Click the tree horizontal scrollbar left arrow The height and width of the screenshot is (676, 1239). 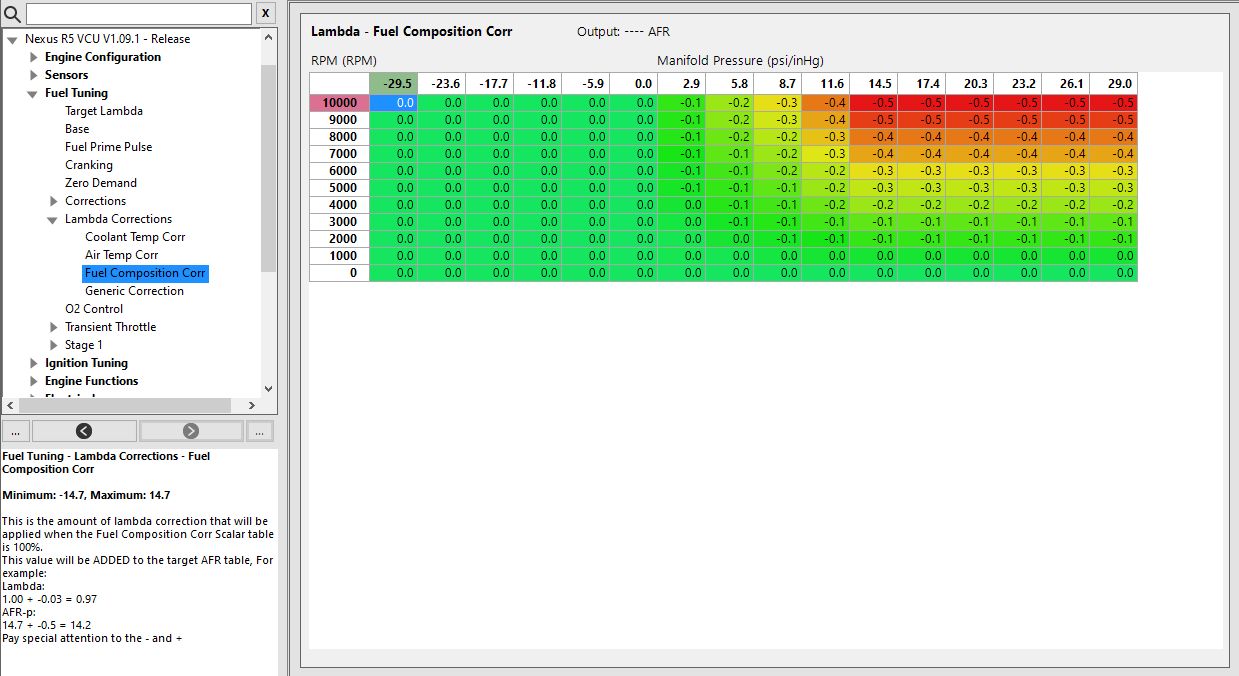(x=10, y=405)
